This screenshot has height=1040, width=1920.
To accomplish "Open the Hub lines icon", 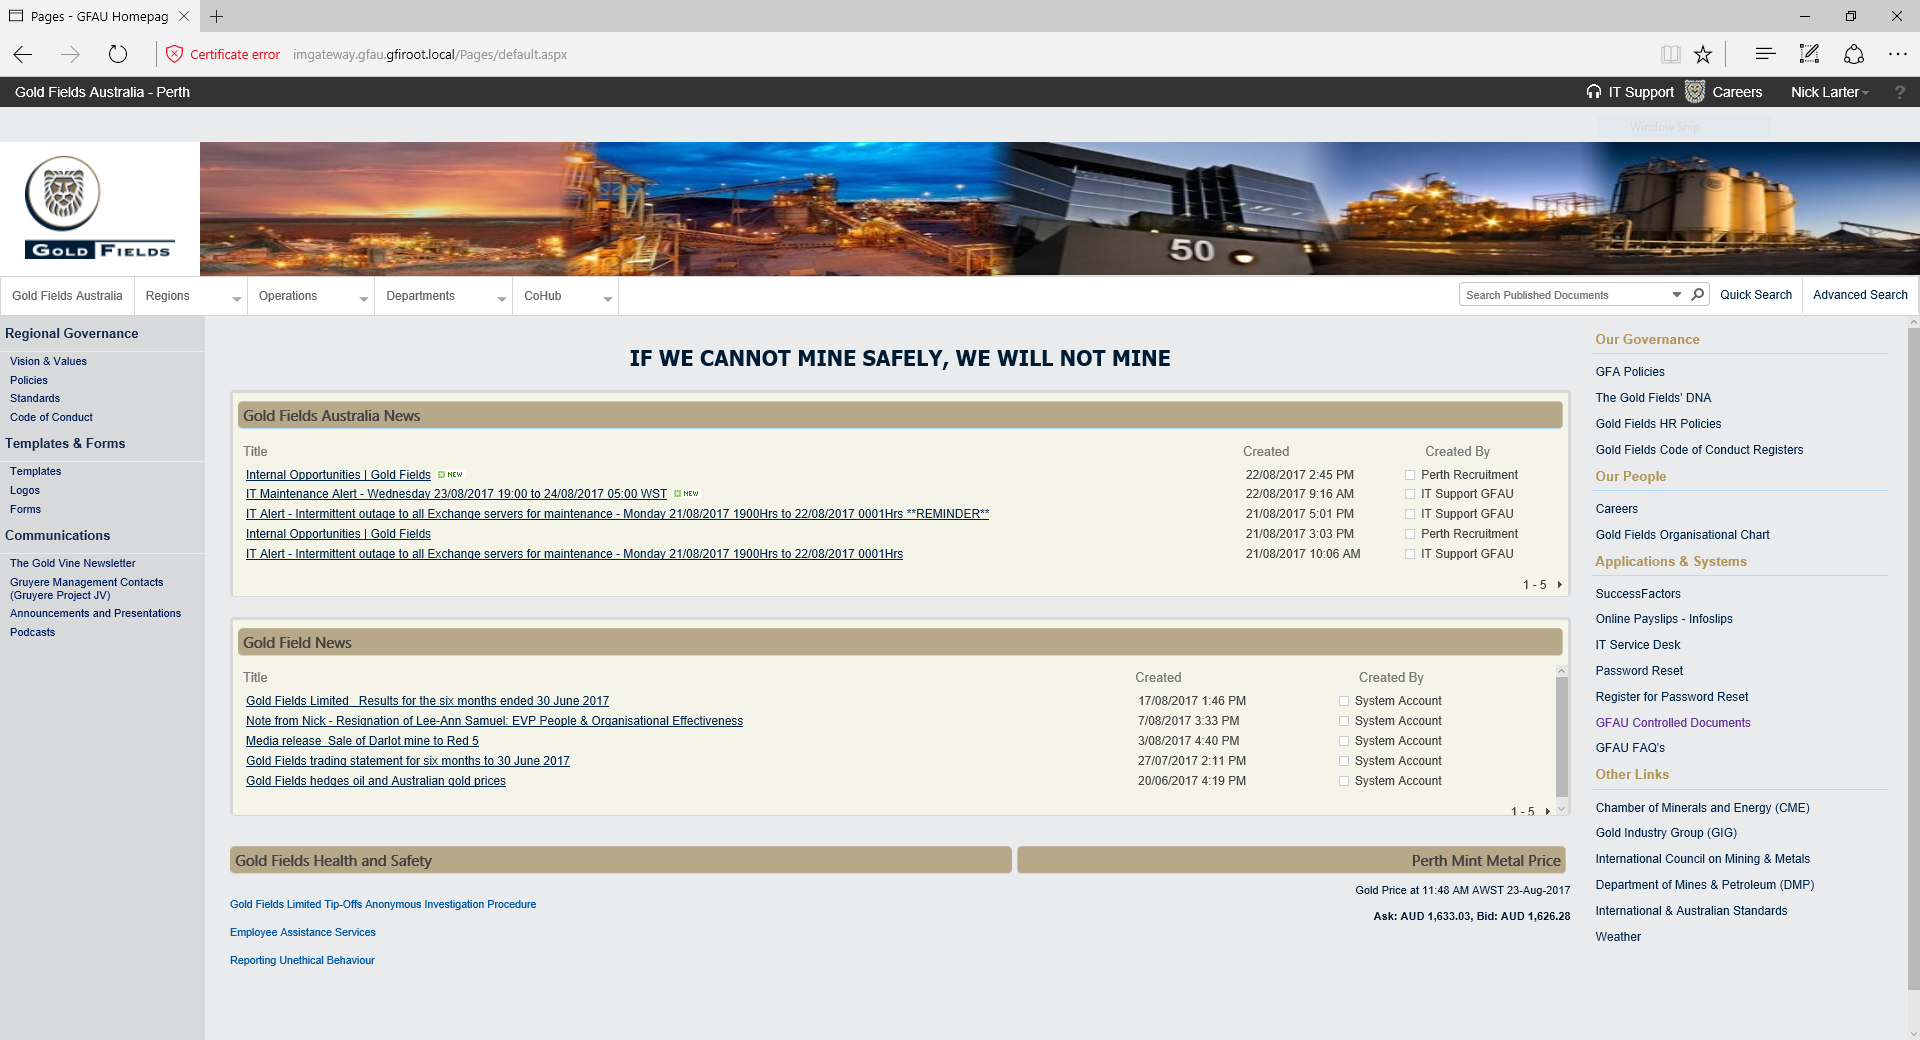I will click(x=1765, y=54).
